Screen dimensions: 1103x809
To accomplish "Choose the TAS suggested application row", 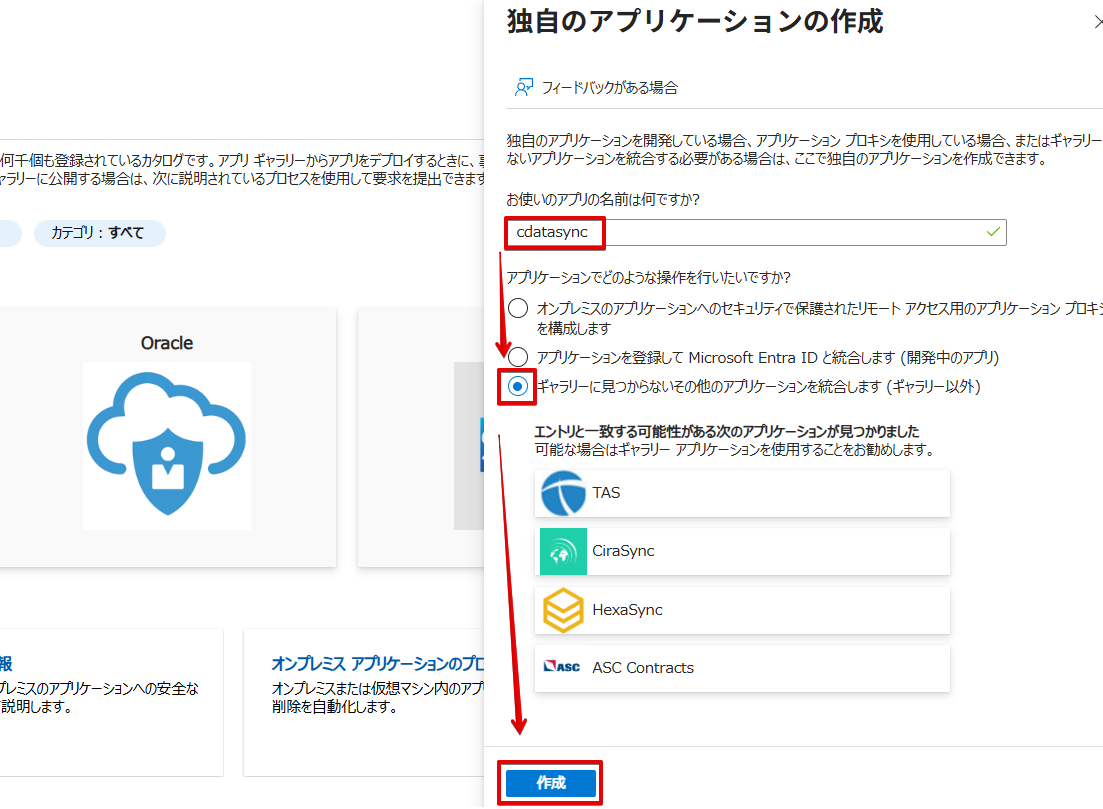I will (742, 493).
